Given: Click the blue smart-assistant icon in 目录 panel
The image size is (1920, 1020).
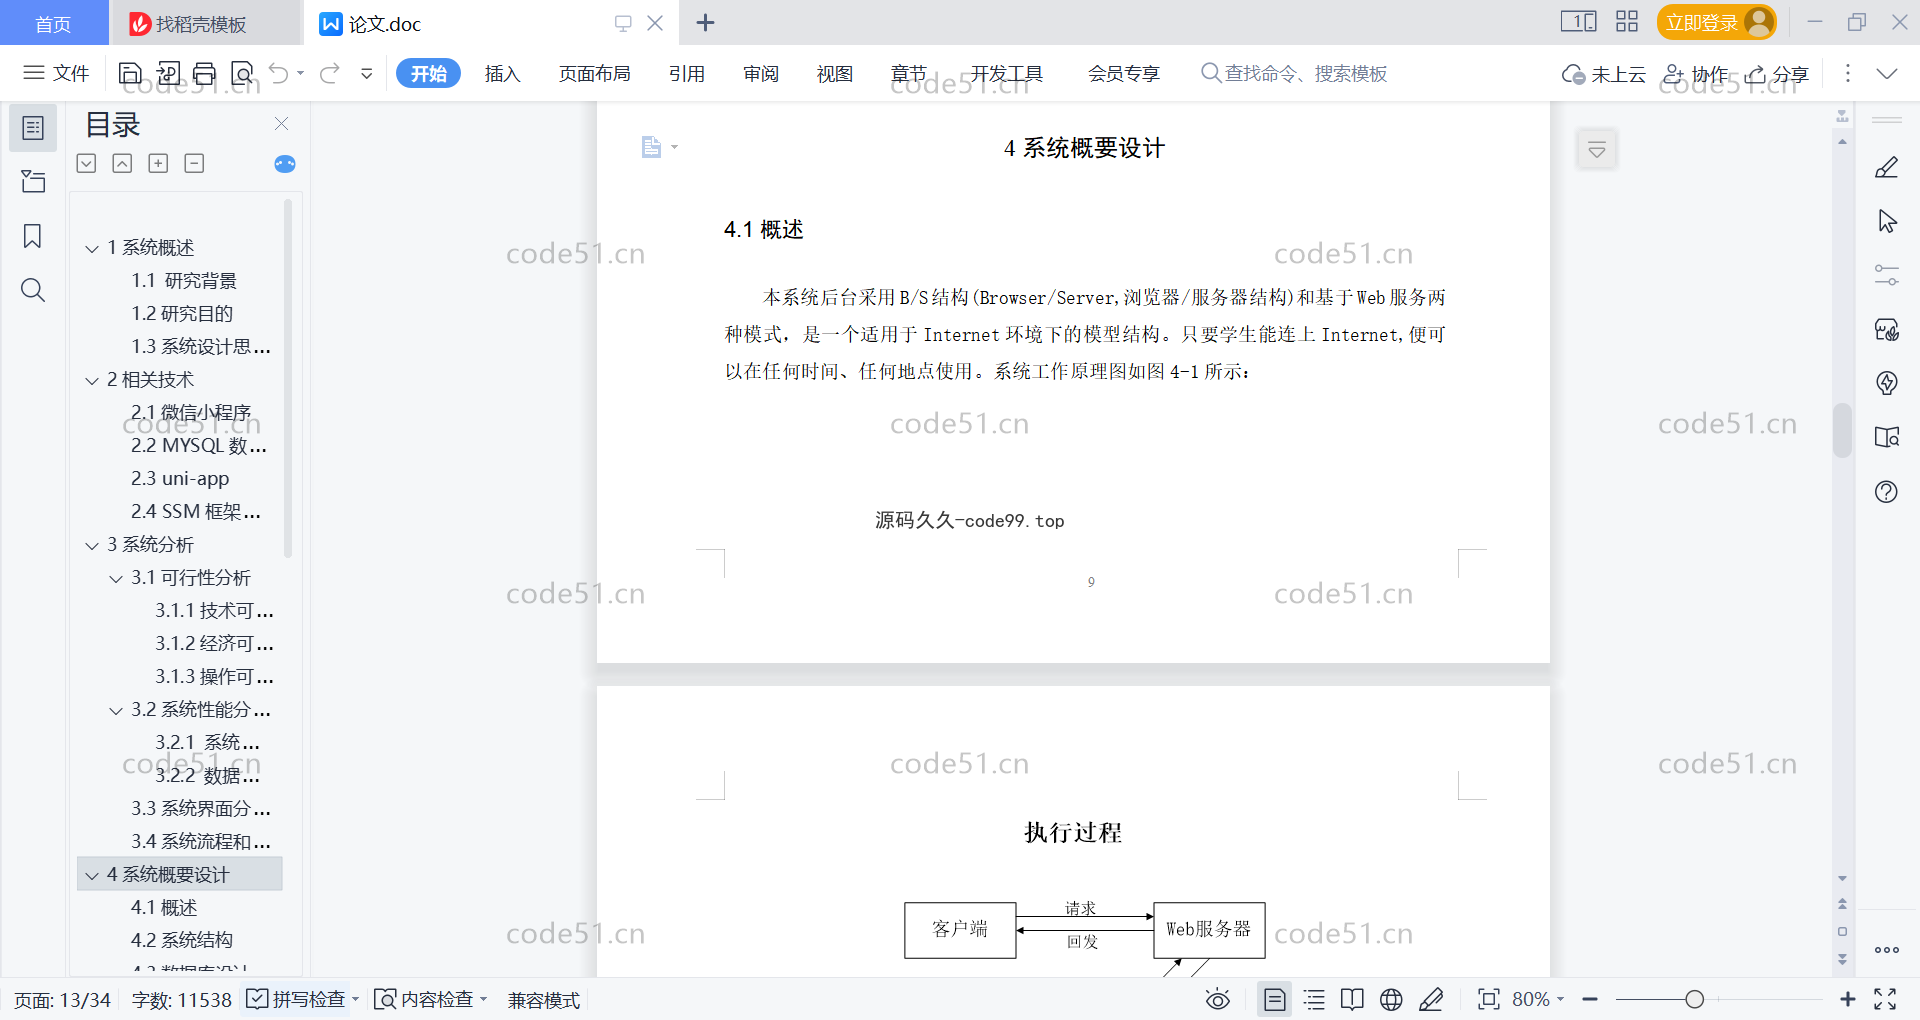Looking at the screenshot, I should point(285,164).
